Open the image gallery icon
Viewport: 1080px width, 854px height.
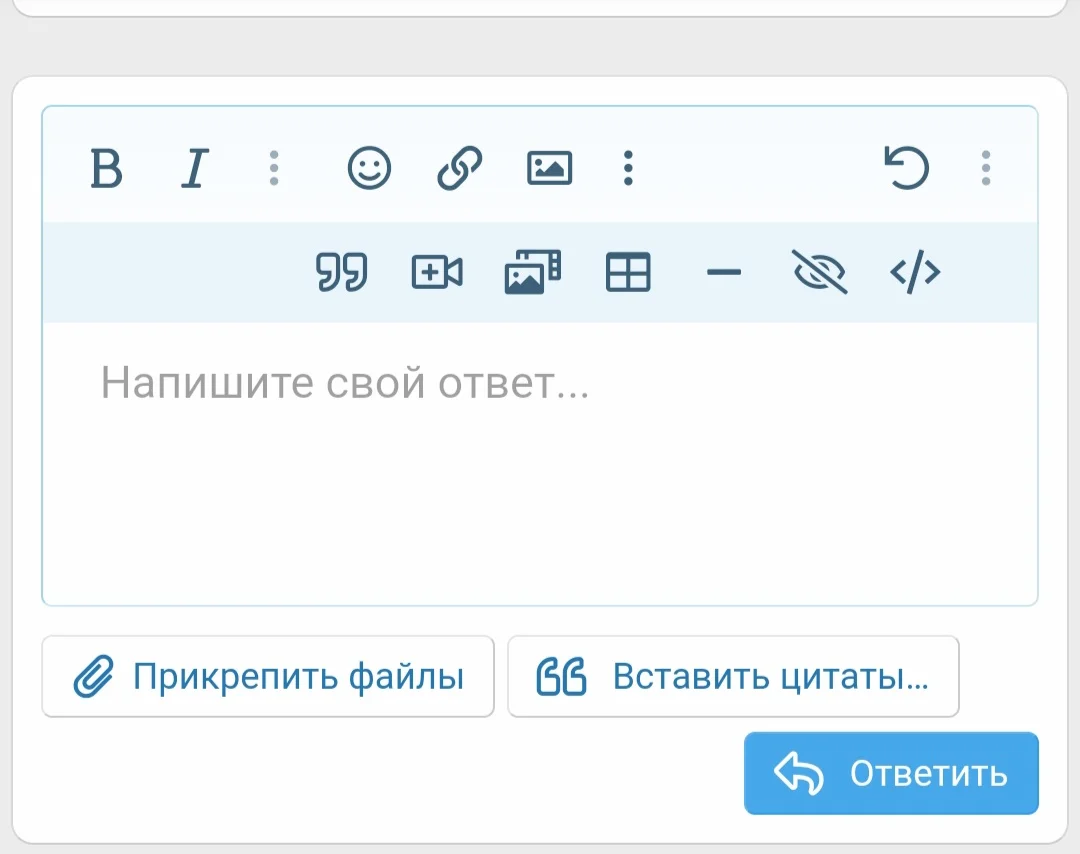click(532, 272)
